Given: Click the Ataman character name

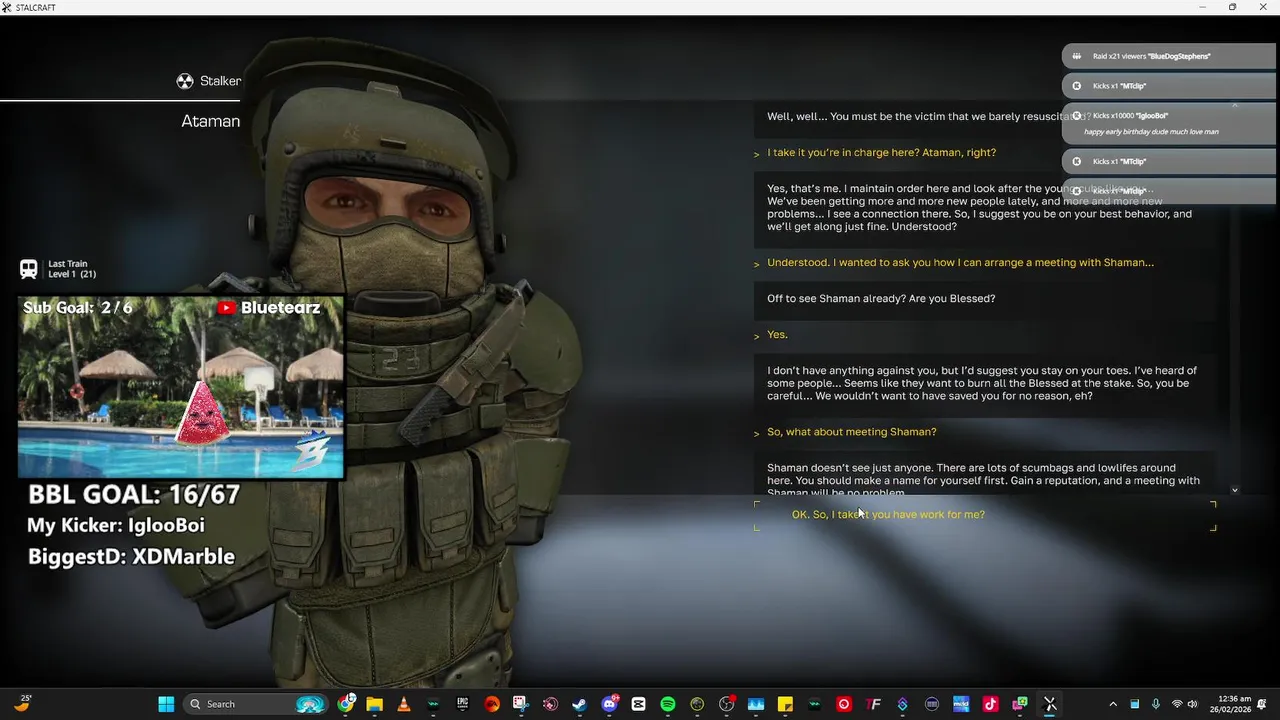Looking at the screenshot, I should tap(210, 121).
